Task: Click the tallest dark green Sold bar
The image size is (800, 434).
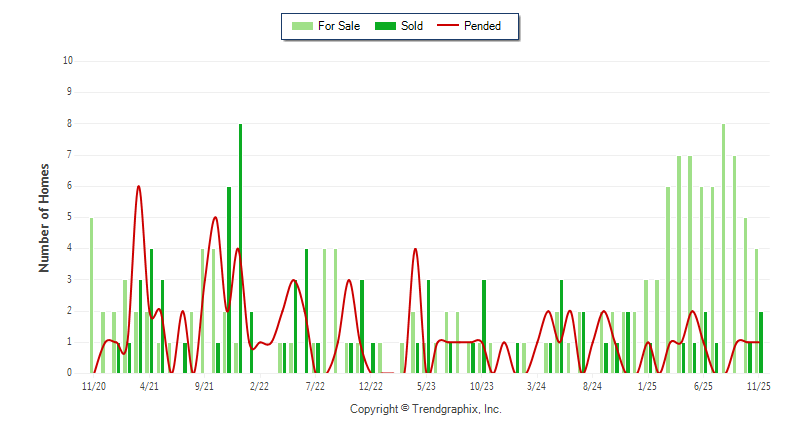Action: click(240, 250)
